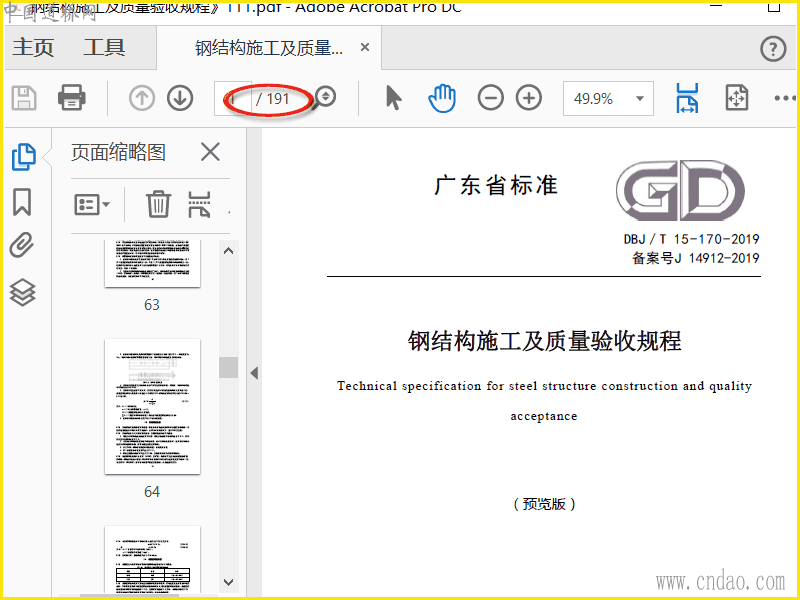The height and width of the screenshot is (600, 800).
Task: Click the 备案号J 14912-2019 text
Action: 696,258
